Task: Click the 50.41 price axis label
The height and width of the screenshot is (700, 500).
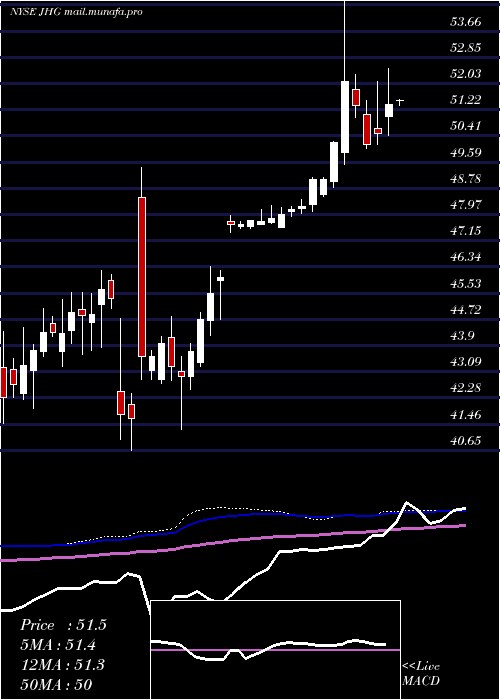Action: 466,126
